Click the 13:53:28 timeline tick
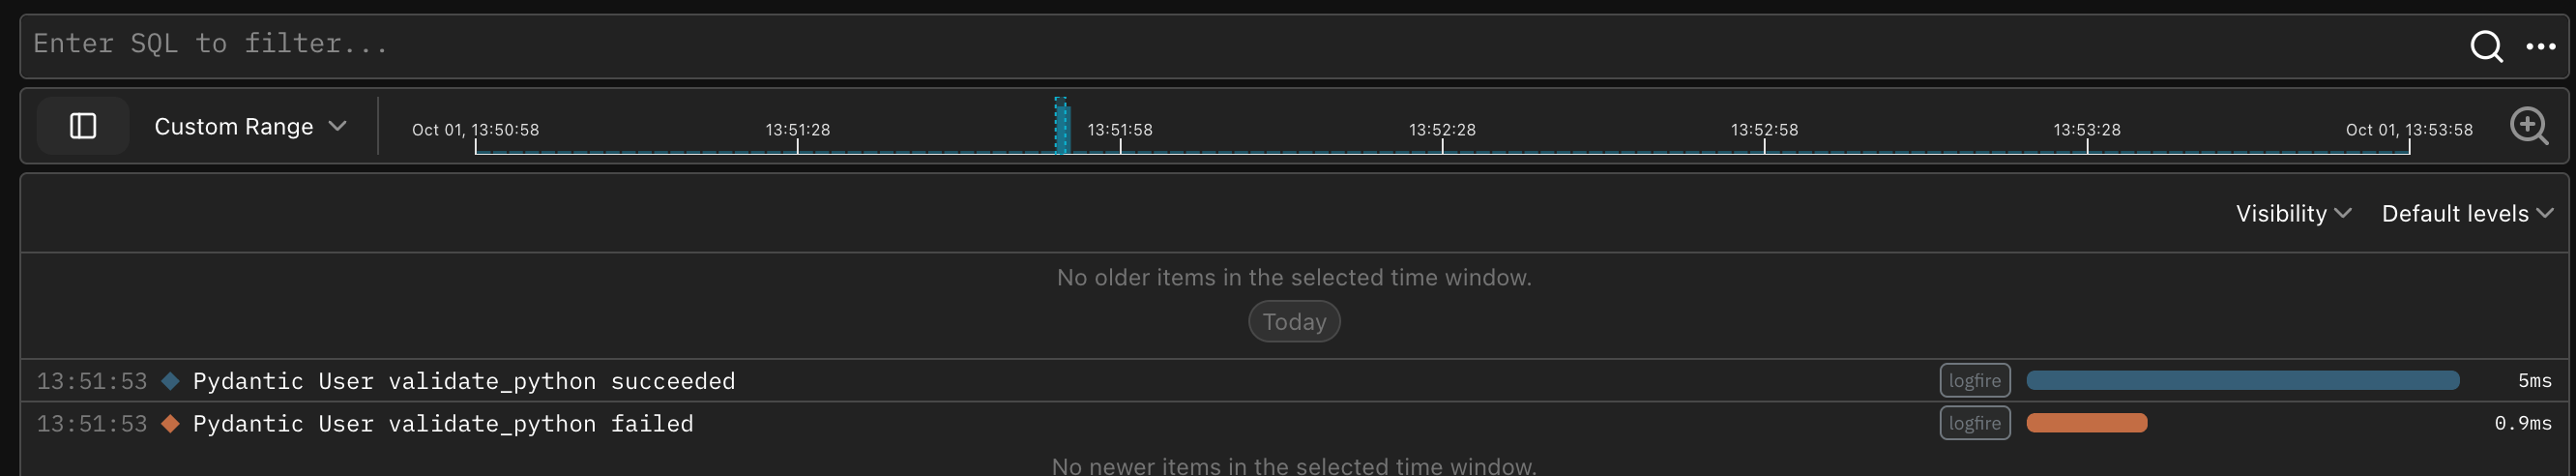 pyautogui.click(x=2087, y=131)
